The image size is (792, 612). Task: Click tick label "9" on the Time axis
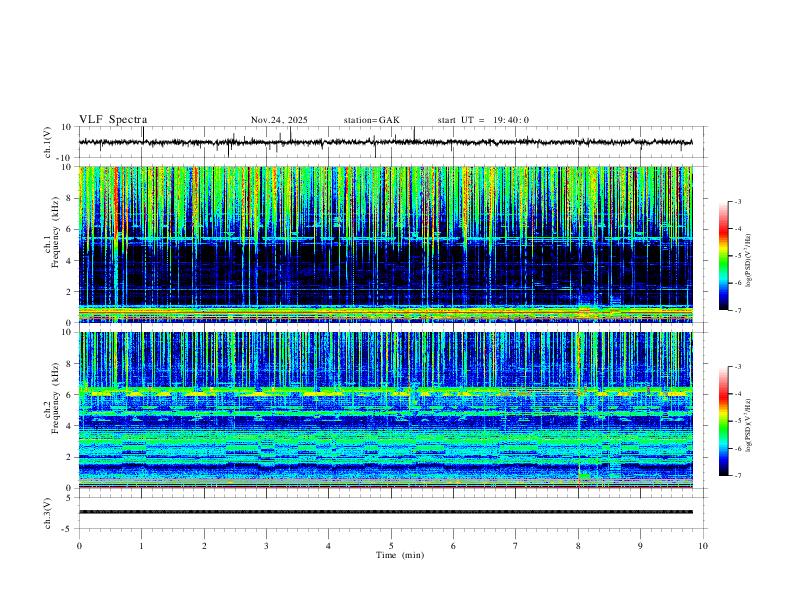[640, 546]
